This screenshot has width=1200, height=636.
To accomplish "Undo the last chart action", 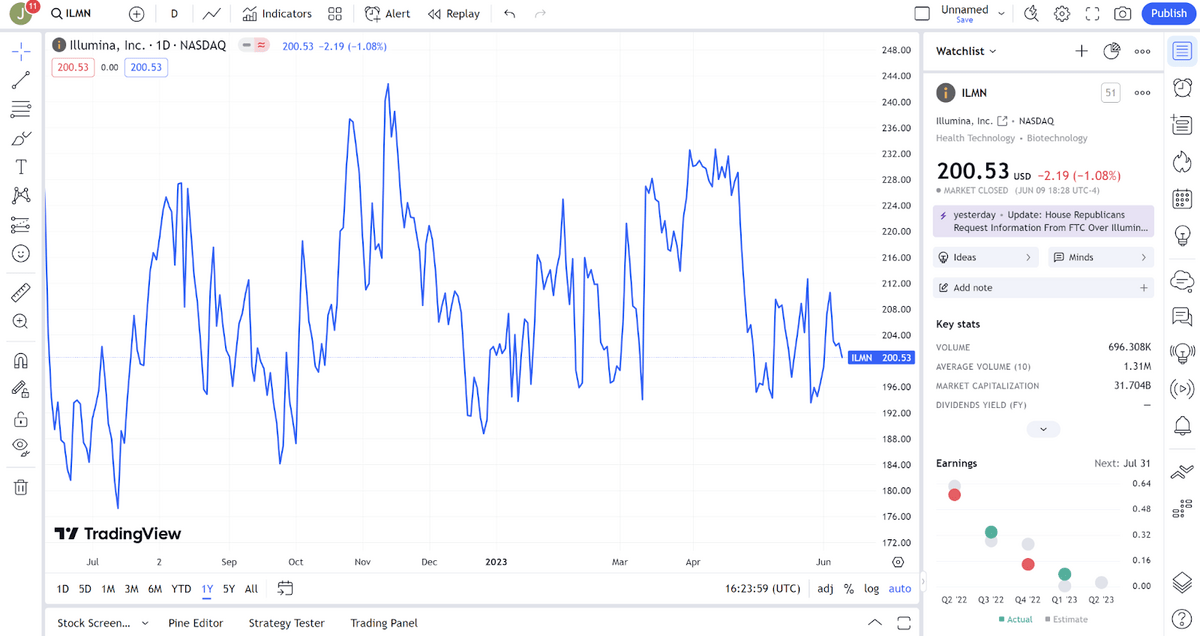I will (x=510, y=14).
